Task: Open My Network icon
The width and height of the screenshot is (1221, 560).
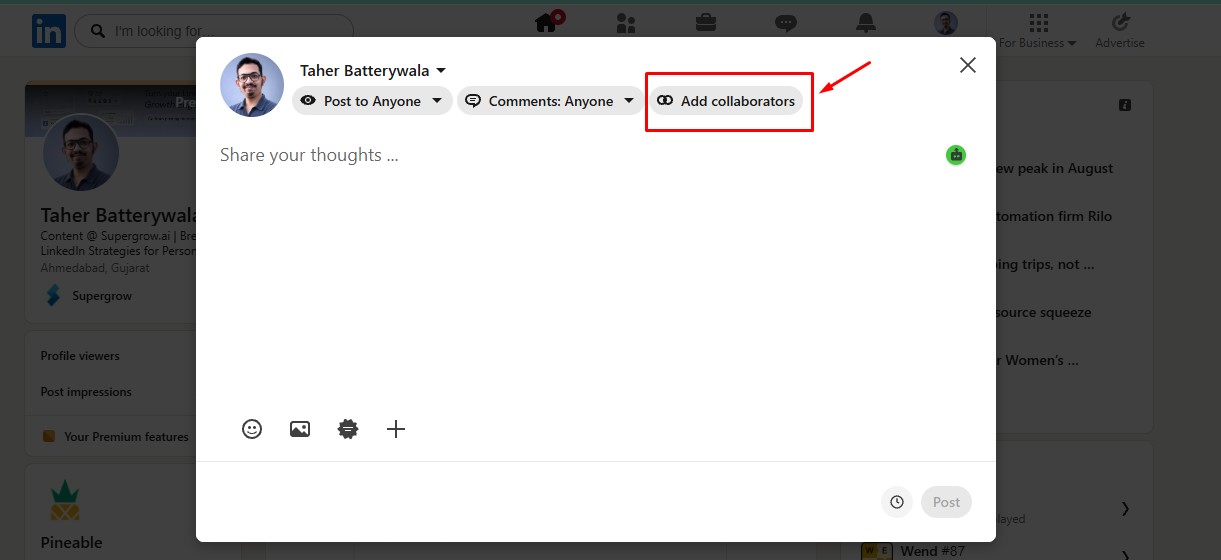Action: coord(627,23)
